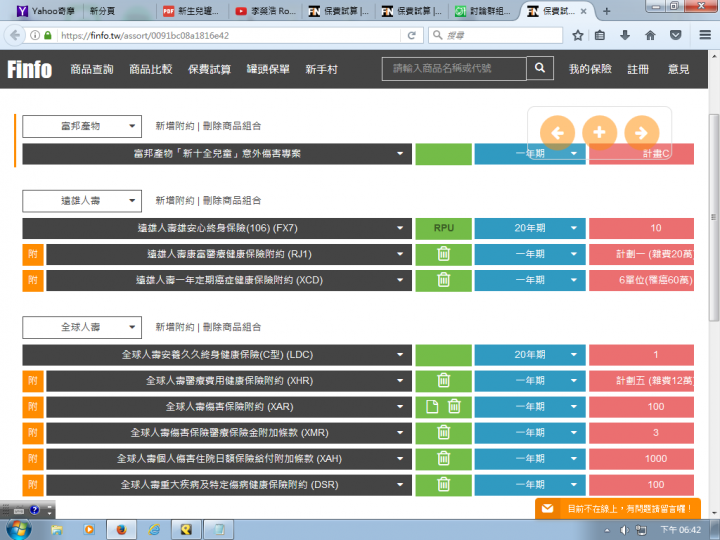Click 新增附約 in the 遠雄人壽 group
This screenshot has height=540, width=720.
point(174,201)
